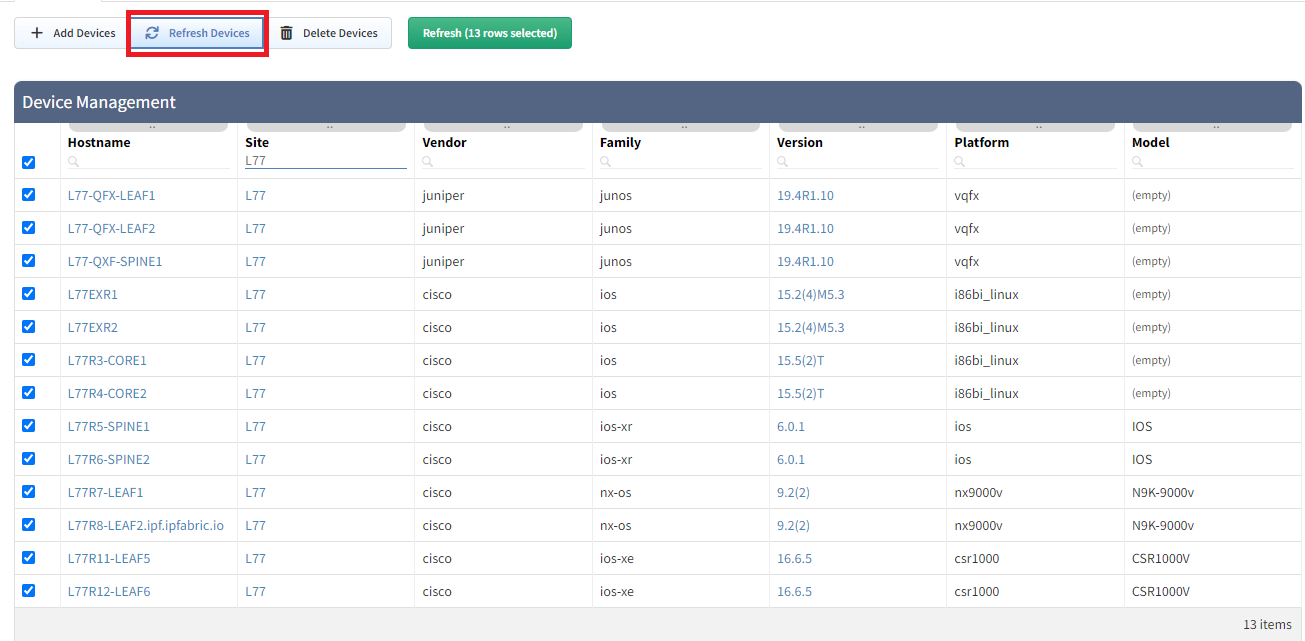Open the L77R5-SPINE1 hostname link
This screenshot has width=1305, height=641.
pyautogui.click(x=109, y=426)
